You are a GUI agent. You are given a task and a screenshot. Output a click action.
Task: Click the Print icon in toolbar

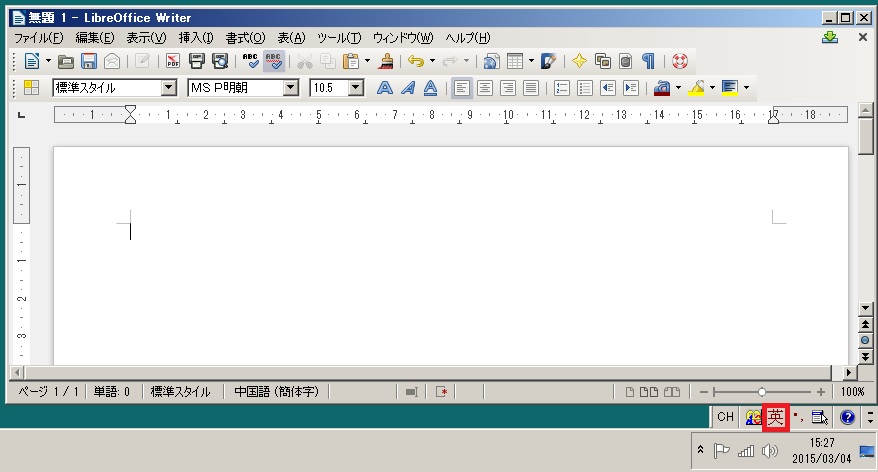(196, 61)
